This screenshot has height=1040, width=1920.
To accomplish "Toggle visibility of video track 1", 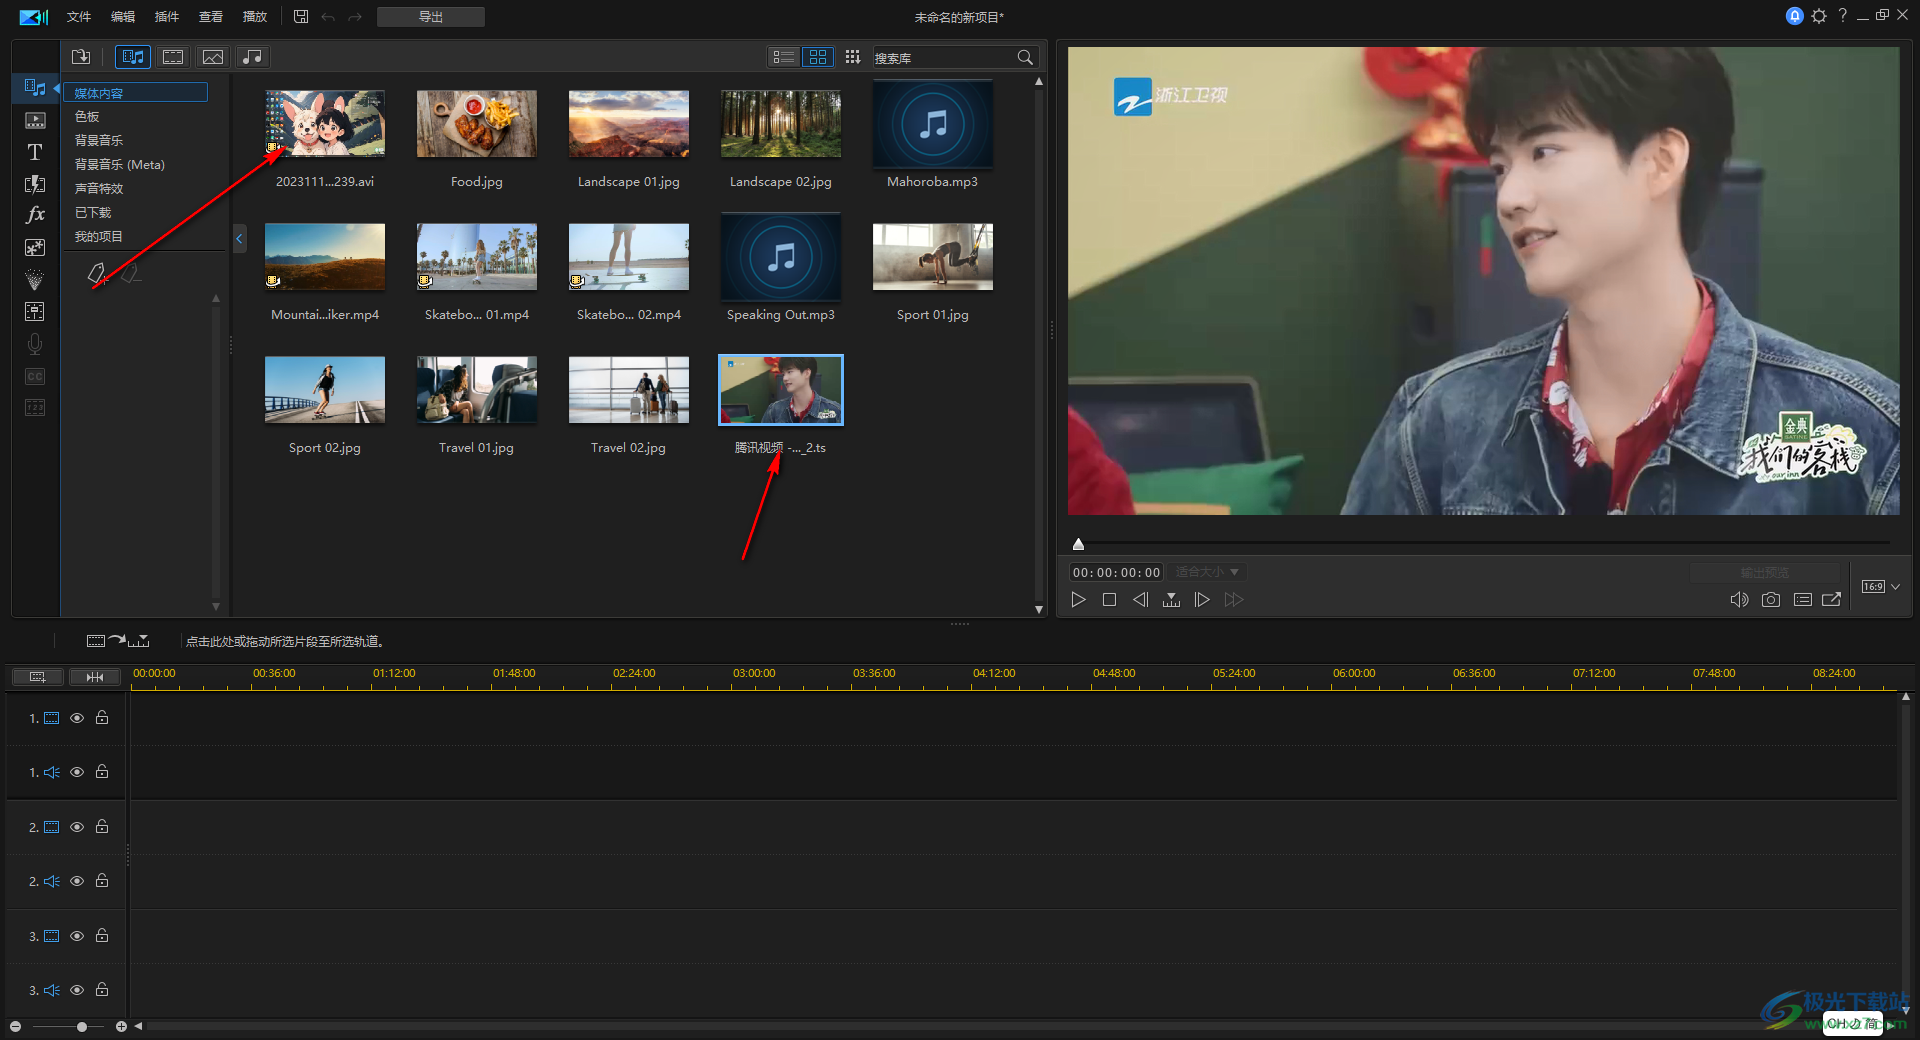I will pos(77,718).
